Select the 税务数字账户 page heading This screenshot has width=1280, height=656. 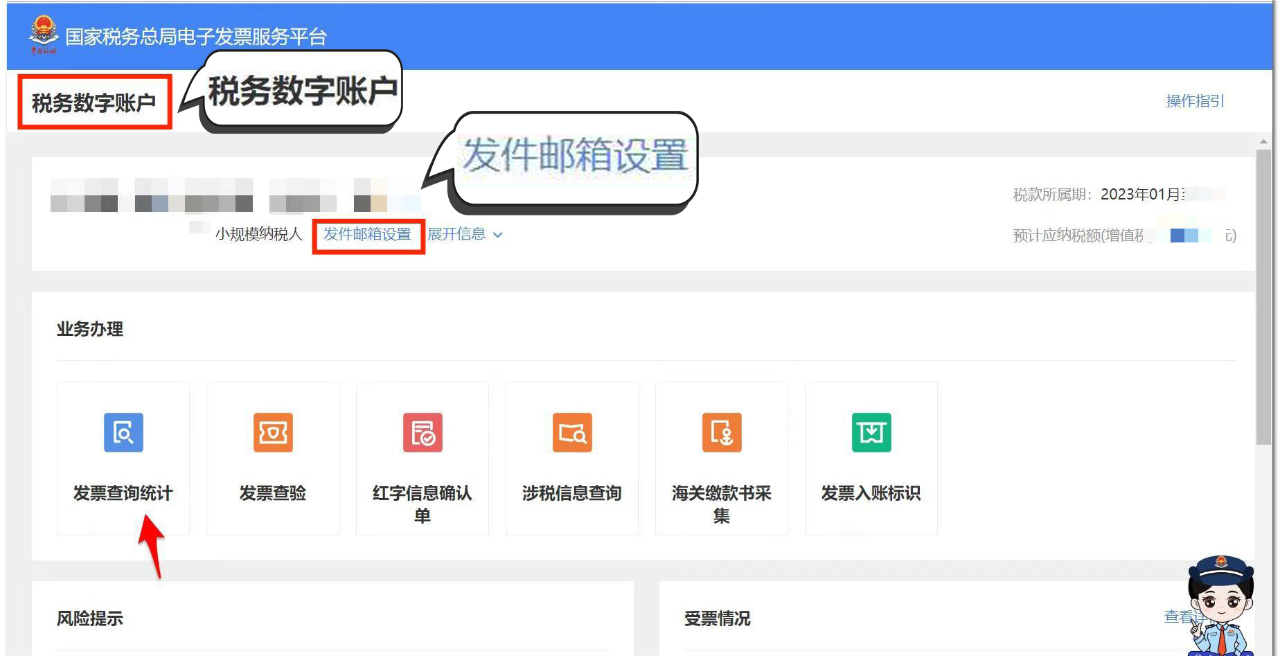click(94, 102)
